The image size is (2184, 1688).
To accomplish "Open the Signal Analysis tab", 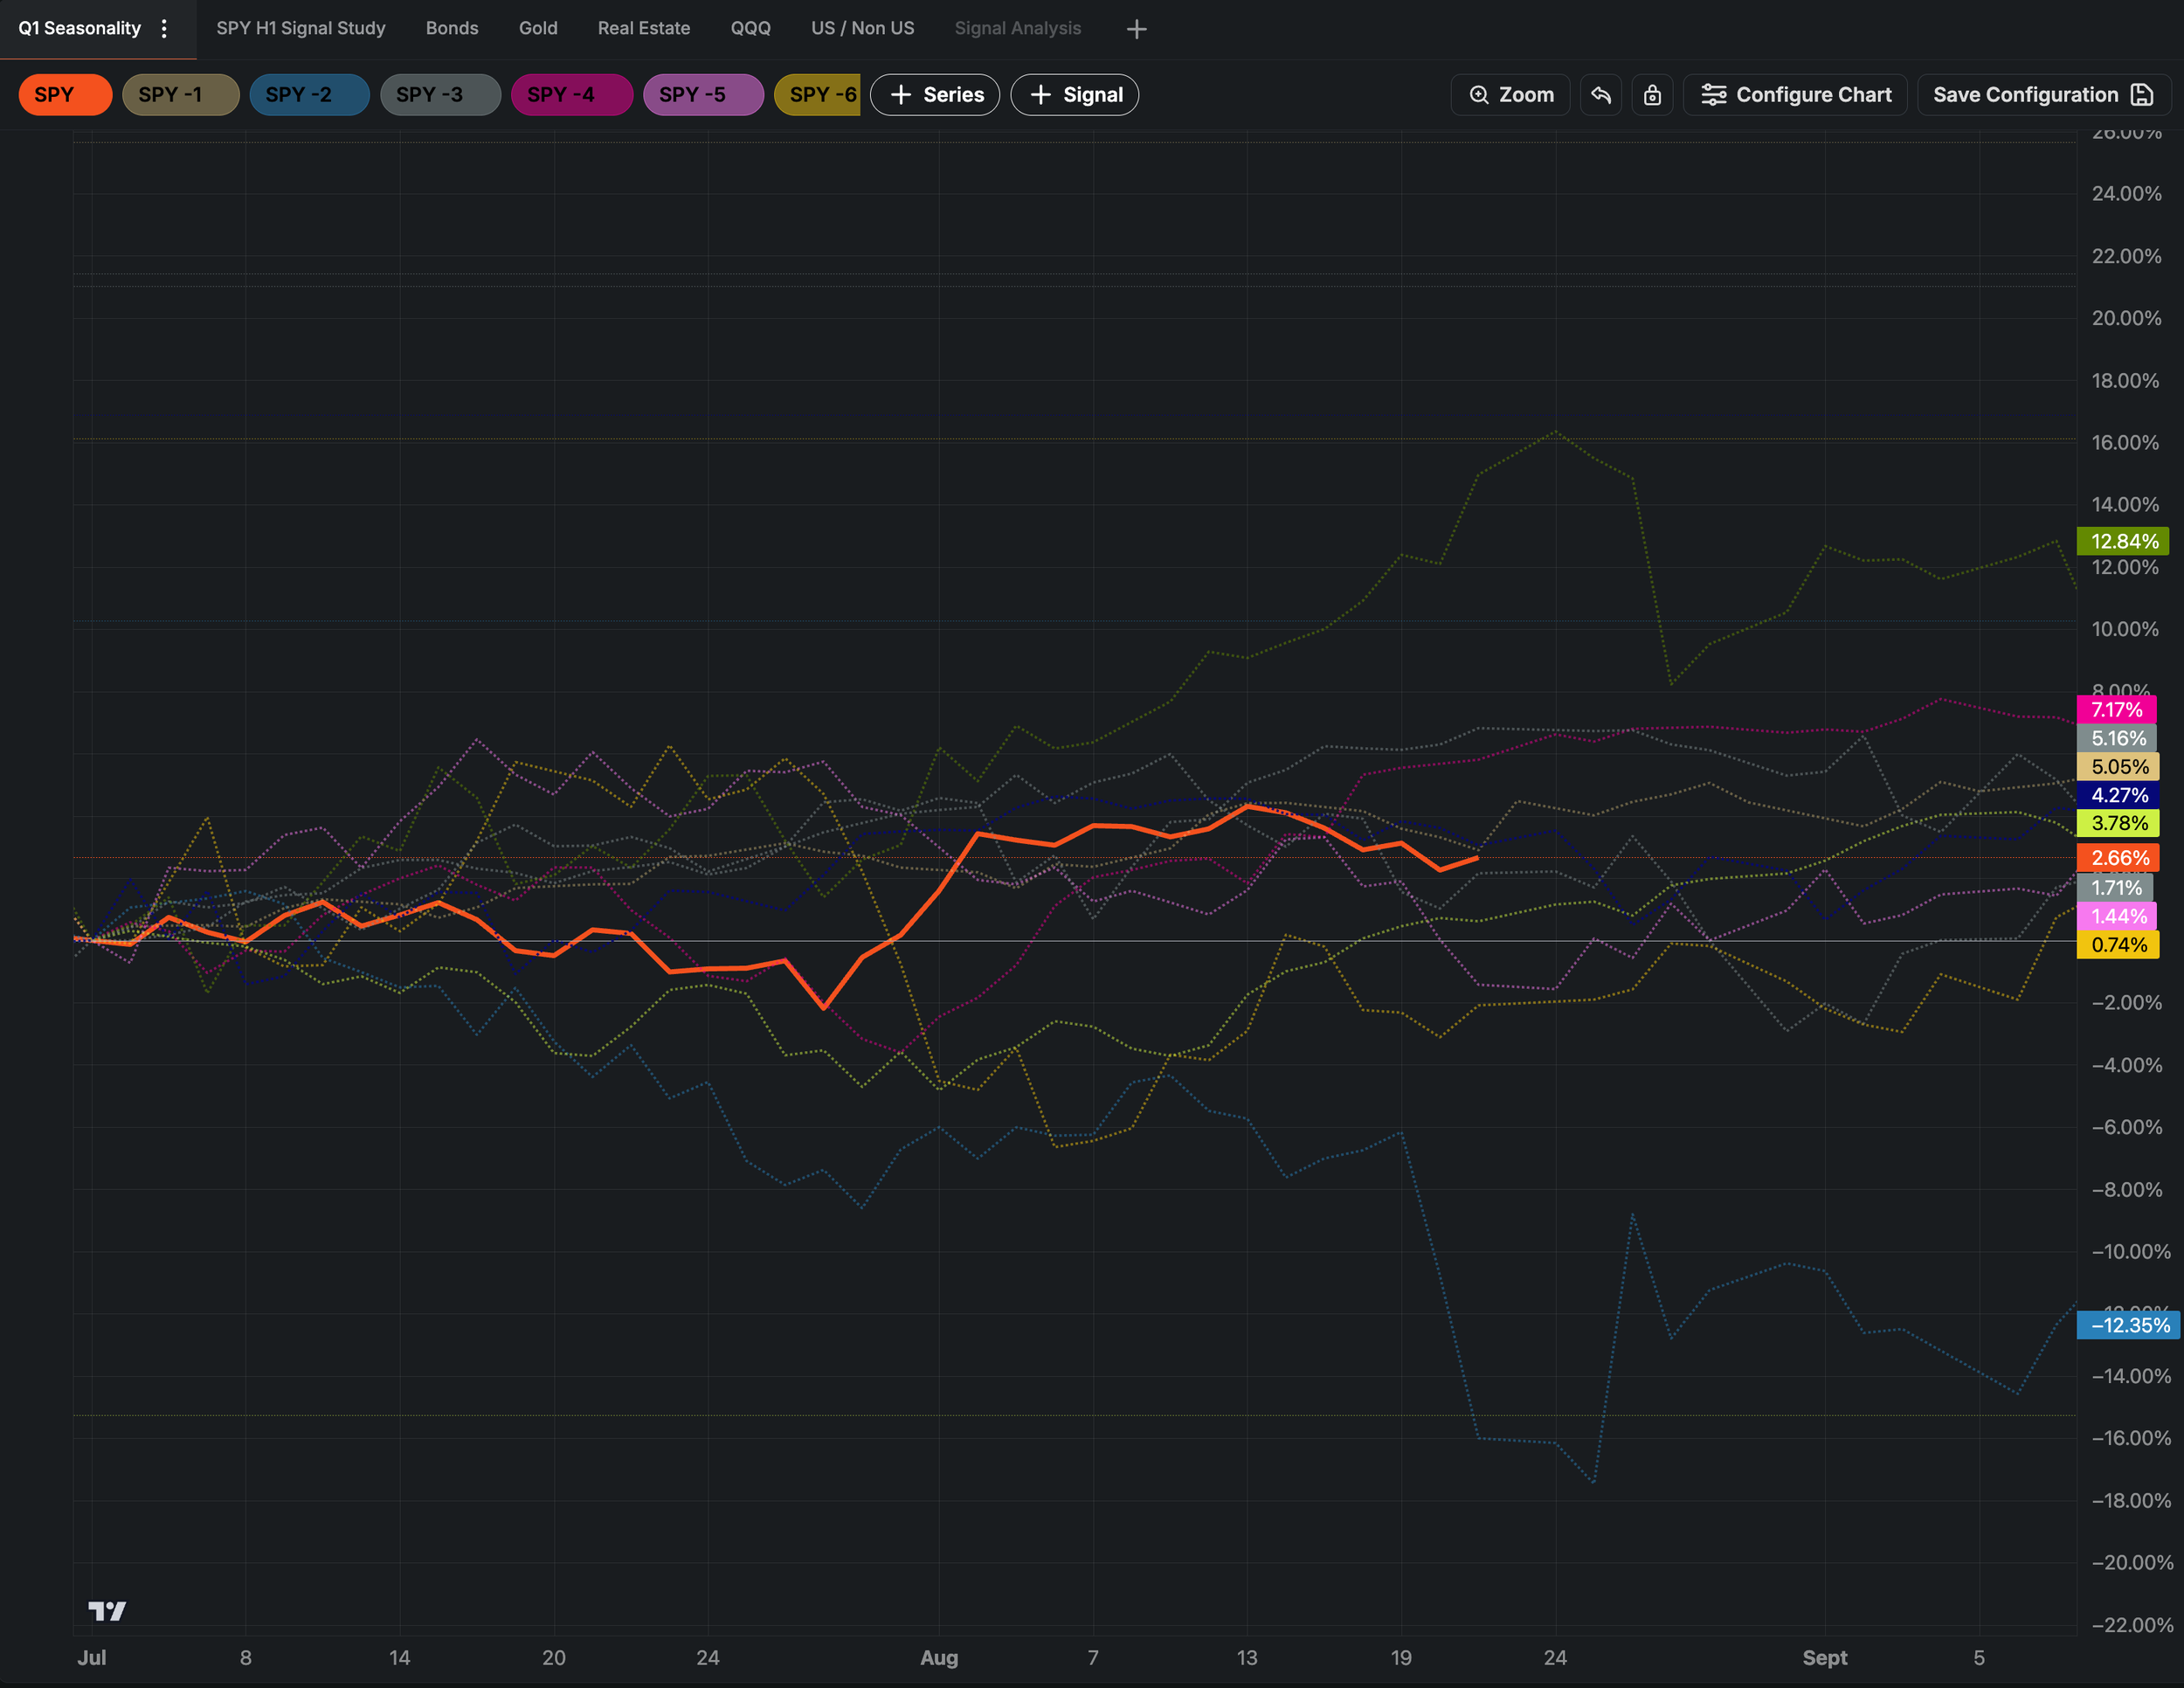I will [1018, 29].
